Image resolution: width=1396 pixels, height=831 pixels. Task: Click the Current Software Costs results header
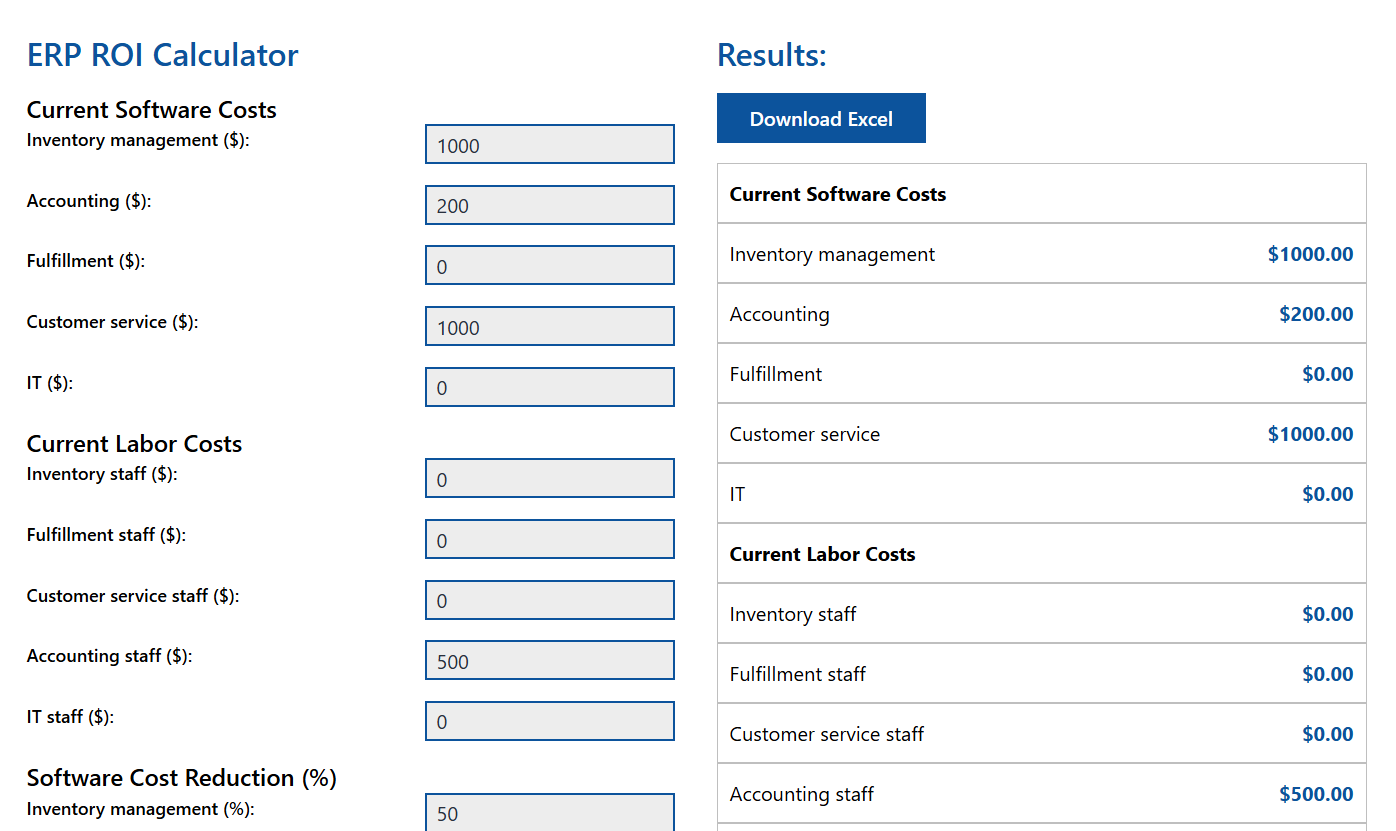click(838, 194)
